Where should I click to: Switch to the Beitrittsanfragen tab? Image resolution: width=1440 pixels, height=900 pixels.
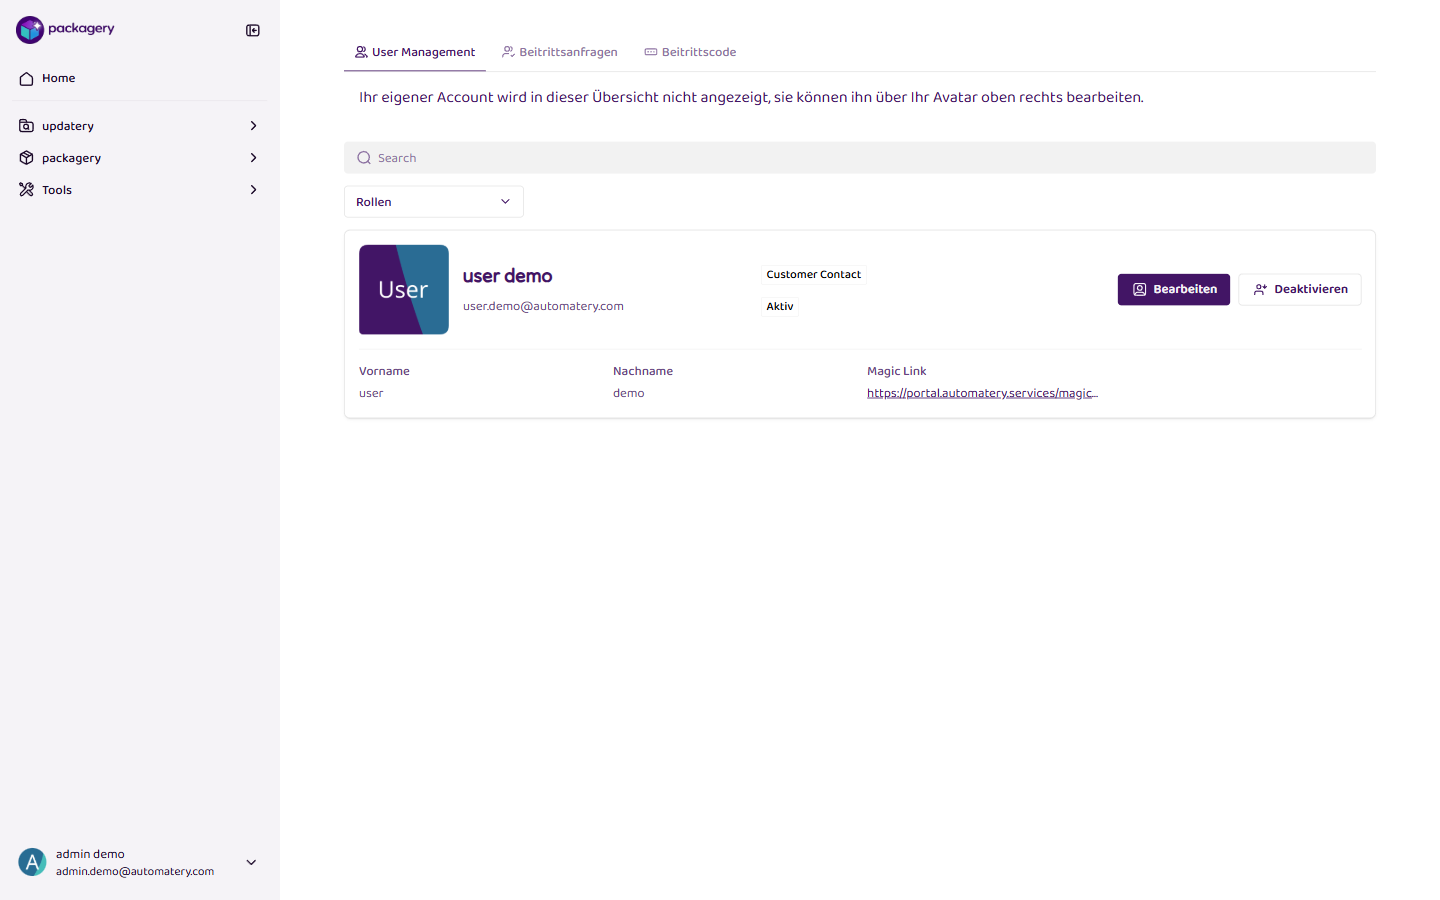pyautogui.click(x=560, y=52)
